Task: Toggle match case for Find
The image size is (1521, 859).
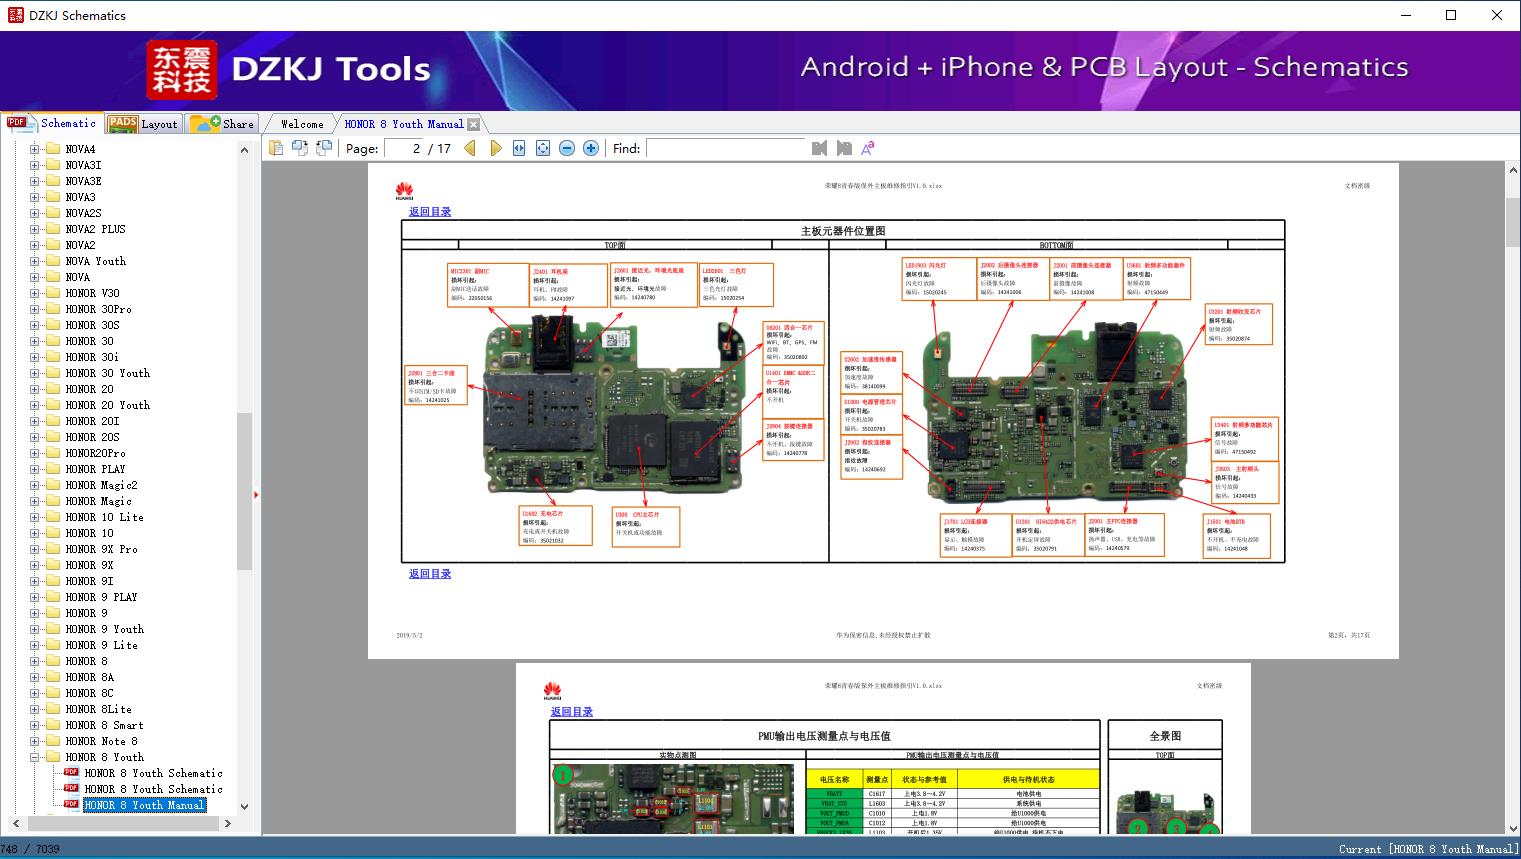Action: (x=868, y=148)
